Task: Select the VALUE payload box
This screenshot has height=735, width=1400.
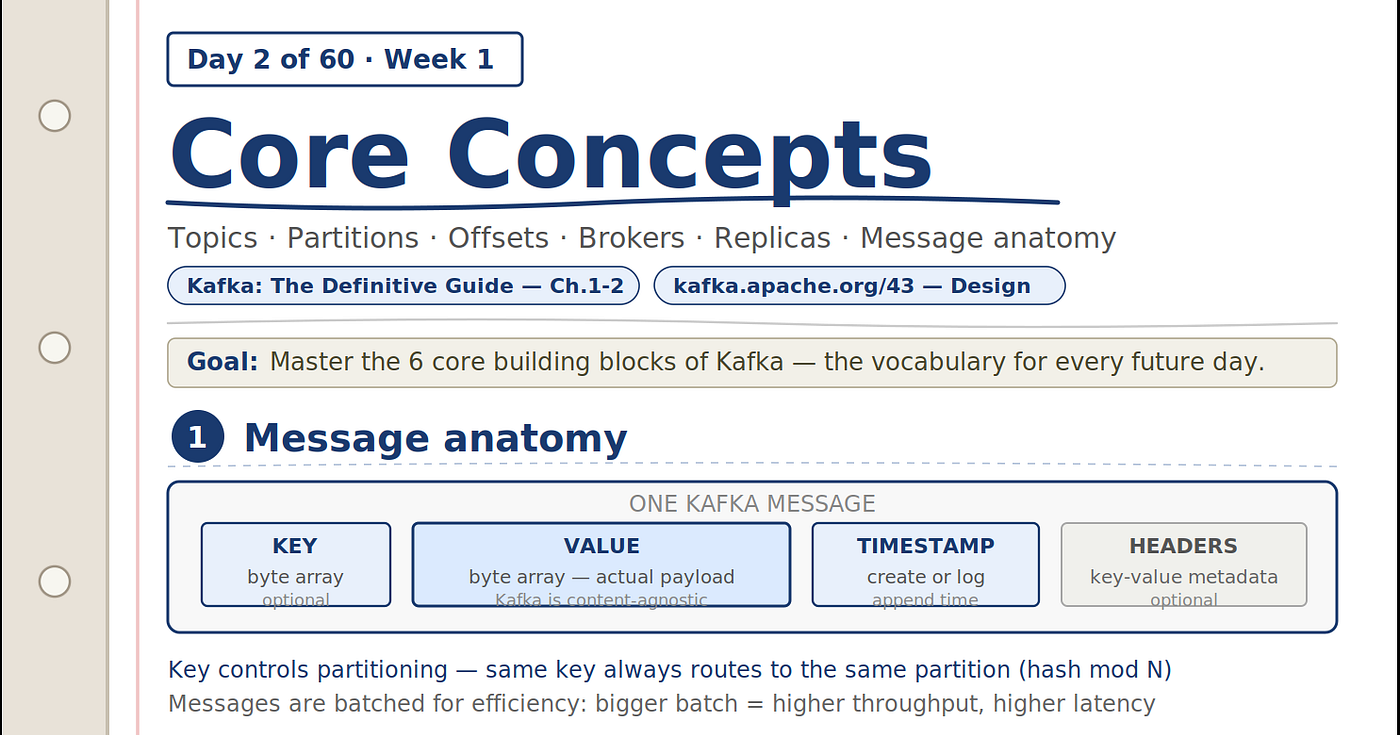Action: point(602,565)
